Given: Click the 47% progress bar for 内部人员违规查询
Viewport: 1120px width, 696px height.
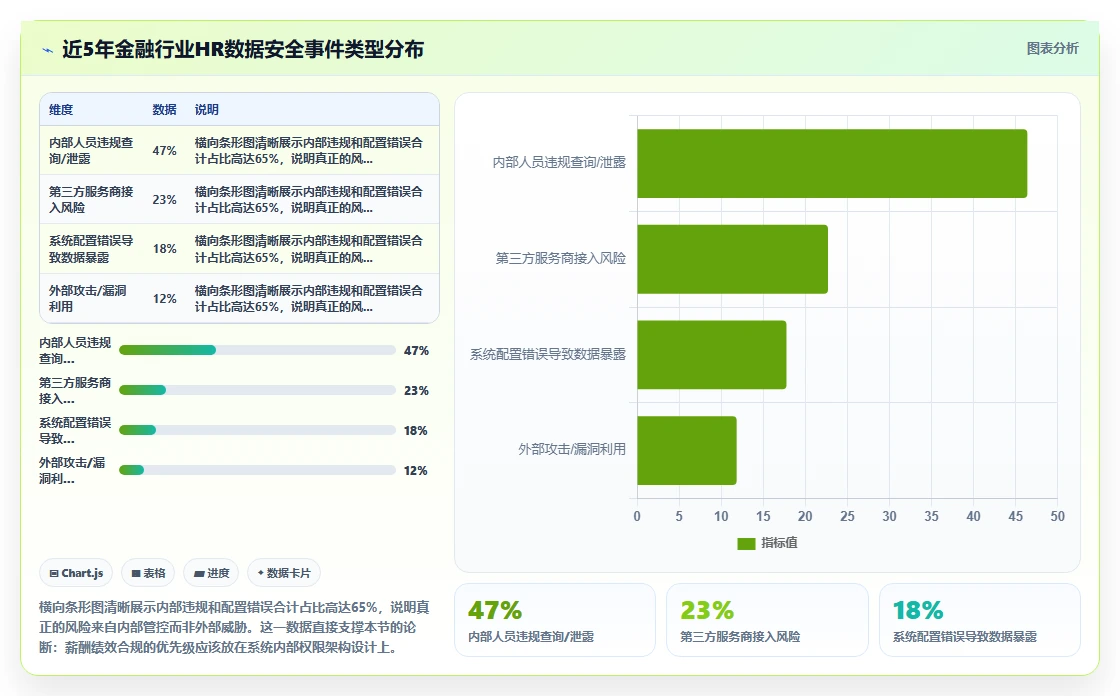Looking at the screenshot, I should 257,350.
